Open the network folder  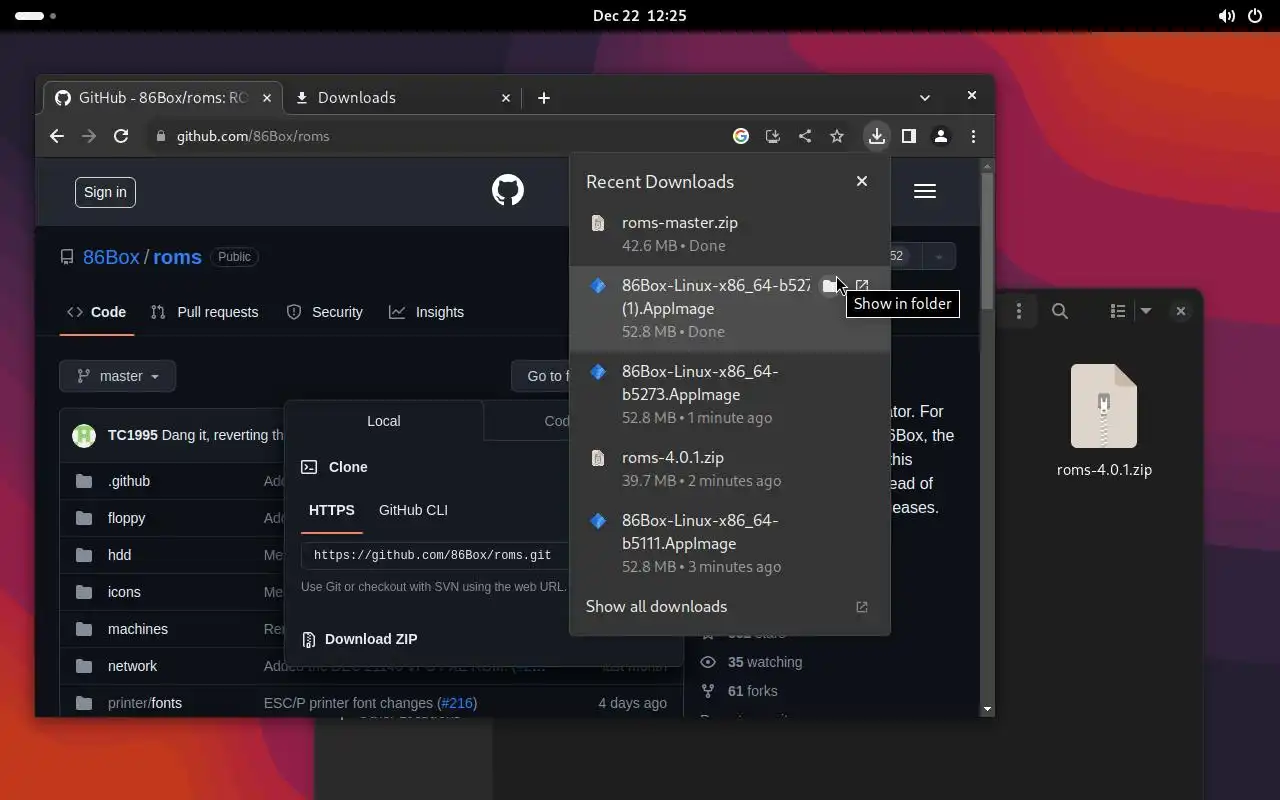[x=132, y=666]
